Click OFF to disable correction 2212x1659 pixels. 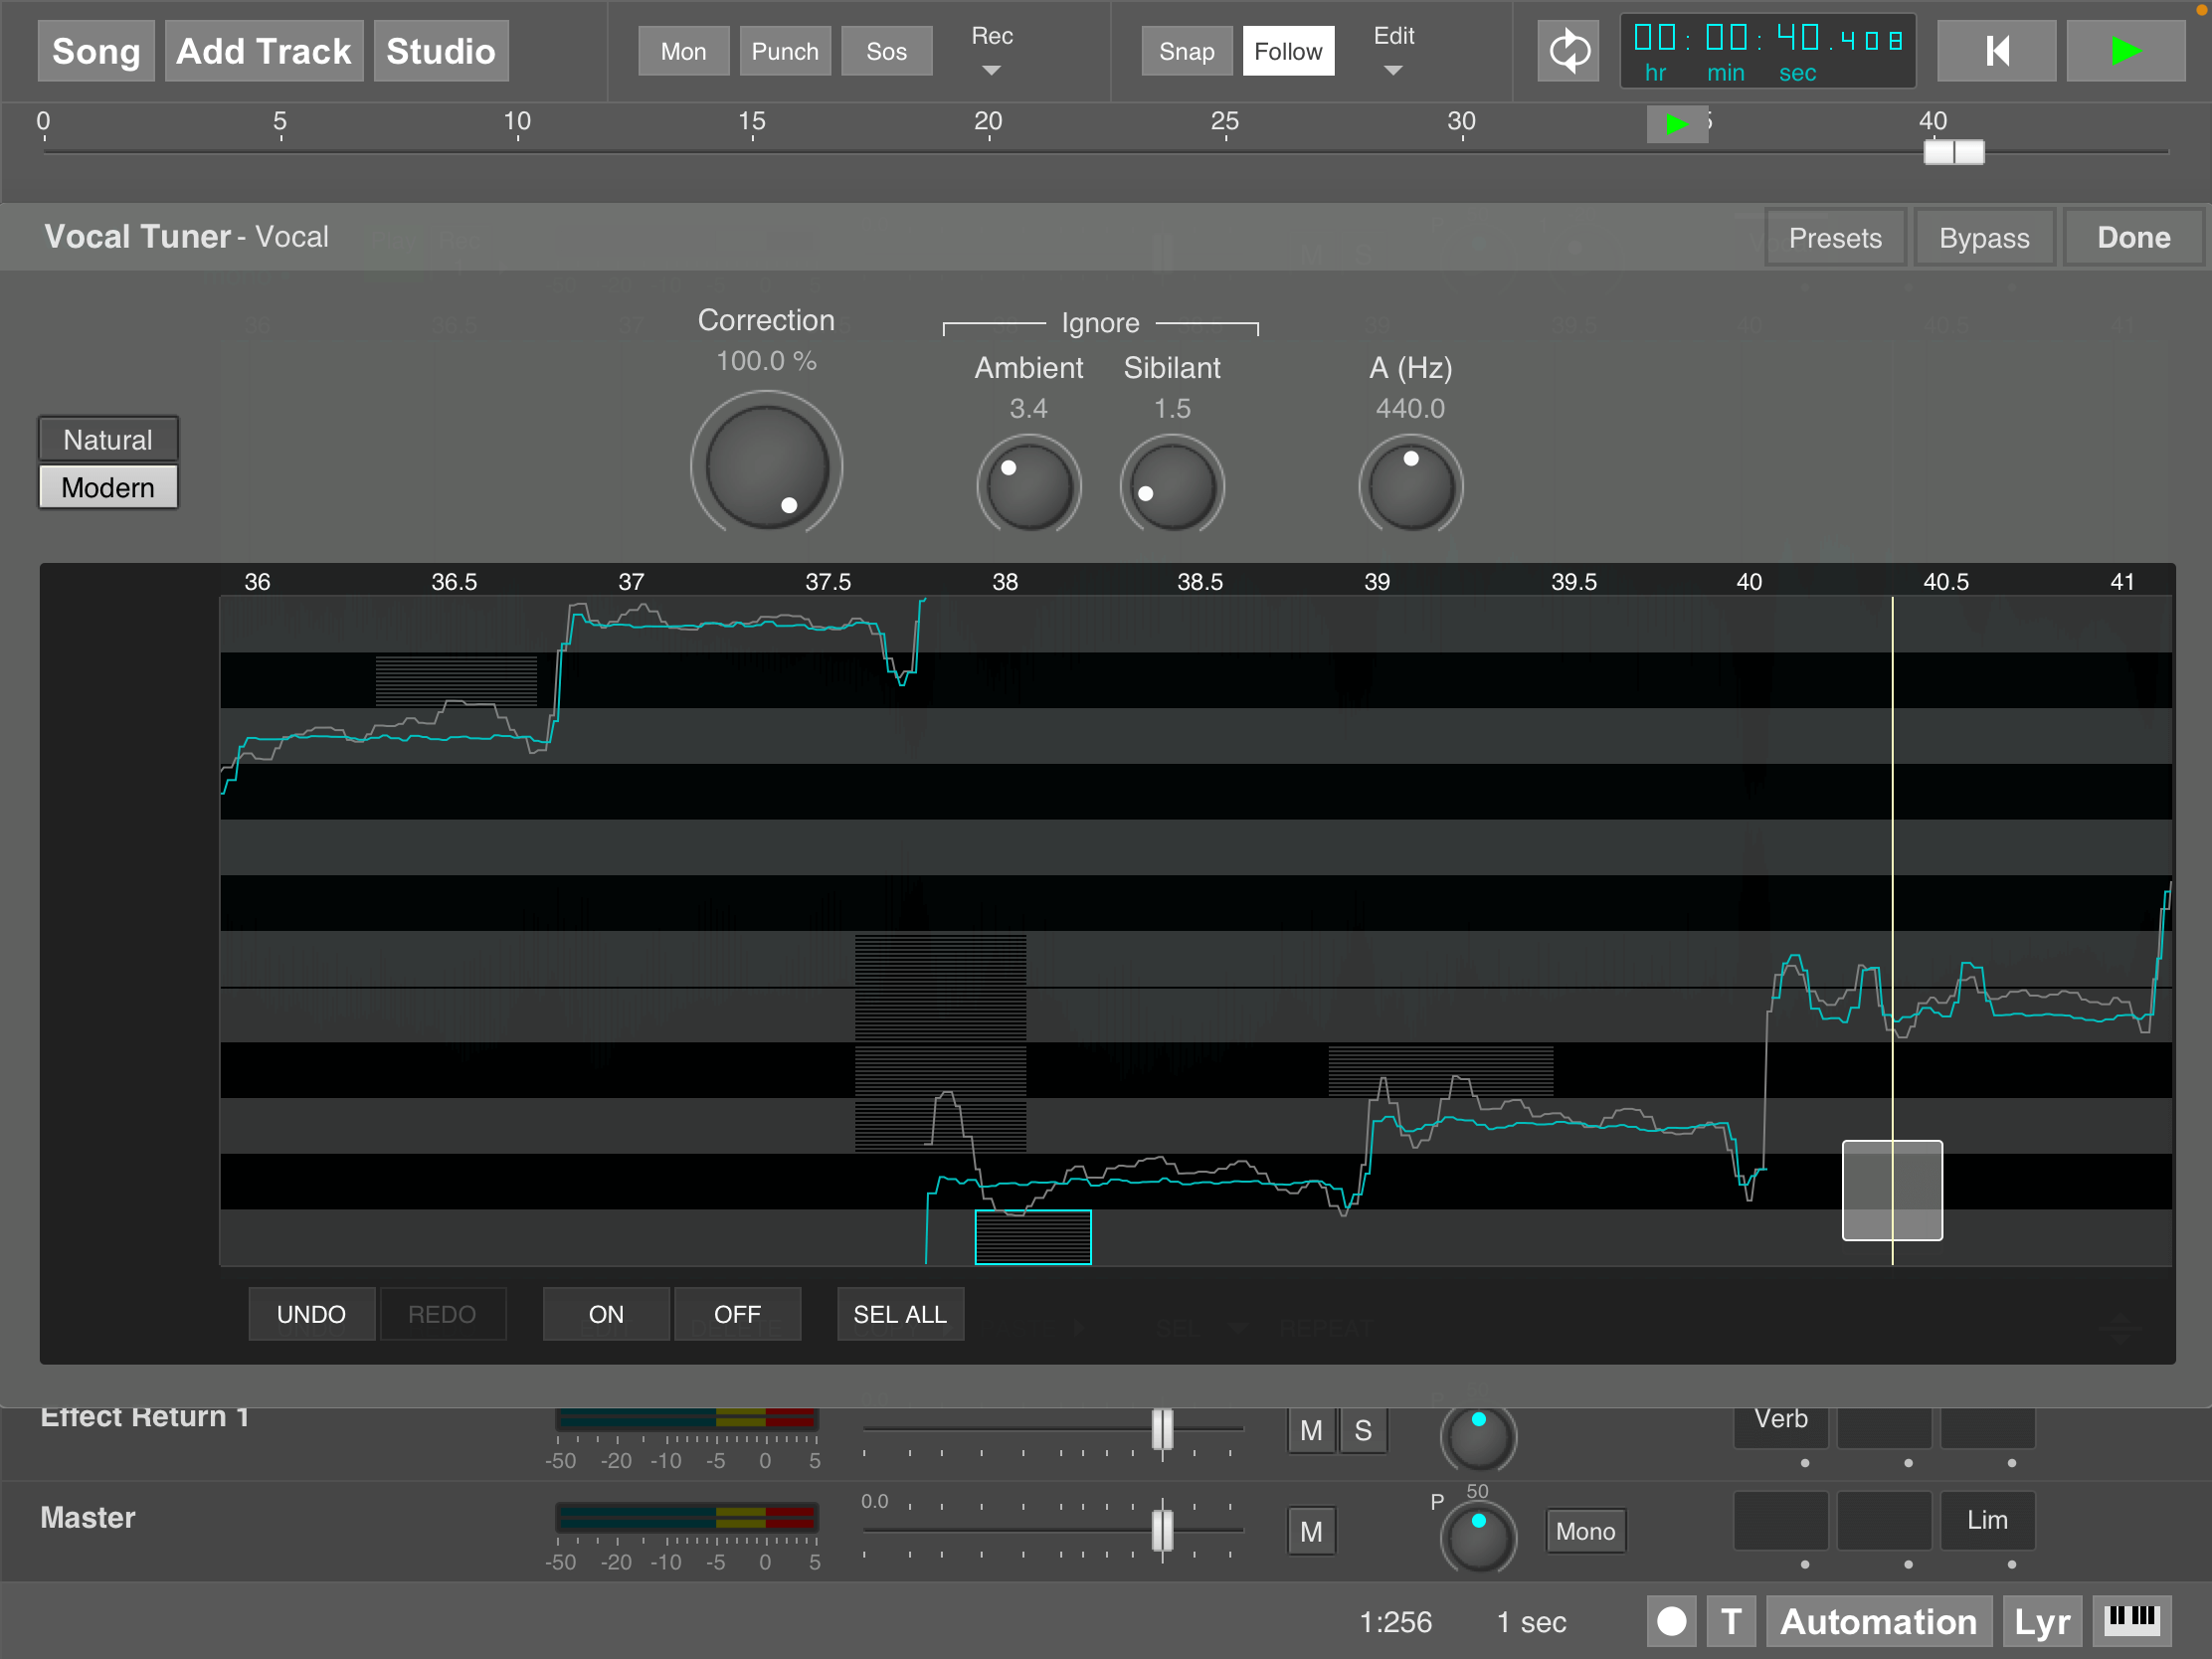pyautogui.click(x=737, y=1314)
